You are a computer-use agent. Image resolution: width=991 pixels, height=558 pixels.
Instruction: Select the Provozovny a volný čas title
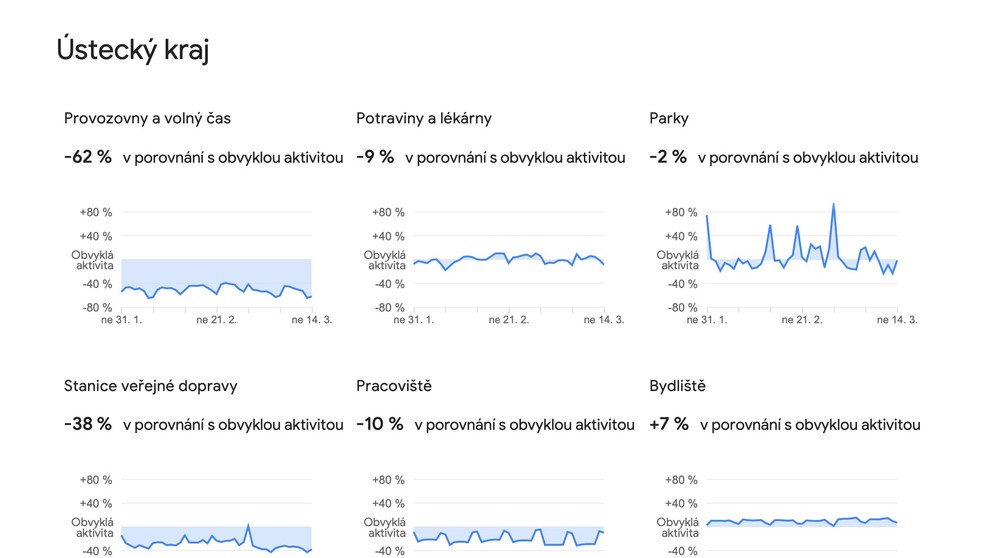coord(147,118)
